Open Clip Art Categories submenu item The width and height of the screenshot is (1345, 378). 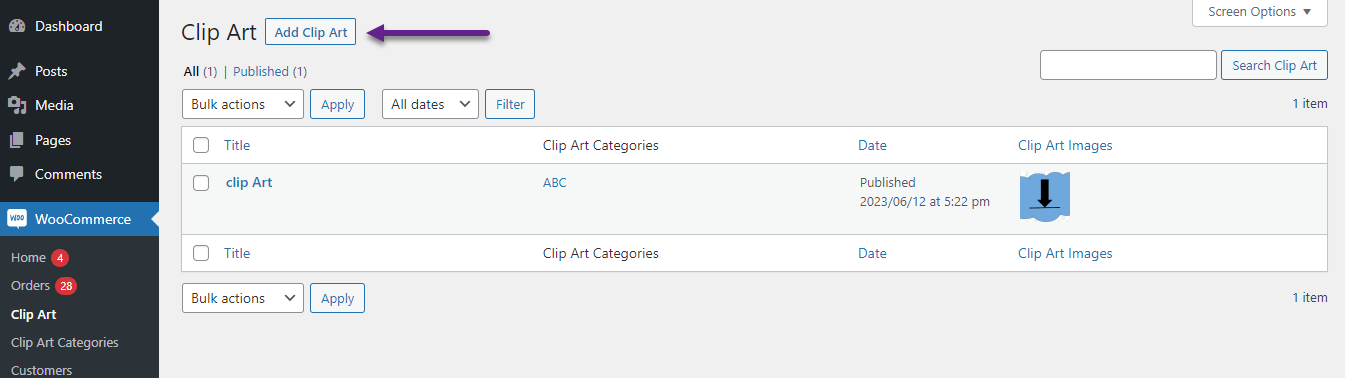pos(65,342)
